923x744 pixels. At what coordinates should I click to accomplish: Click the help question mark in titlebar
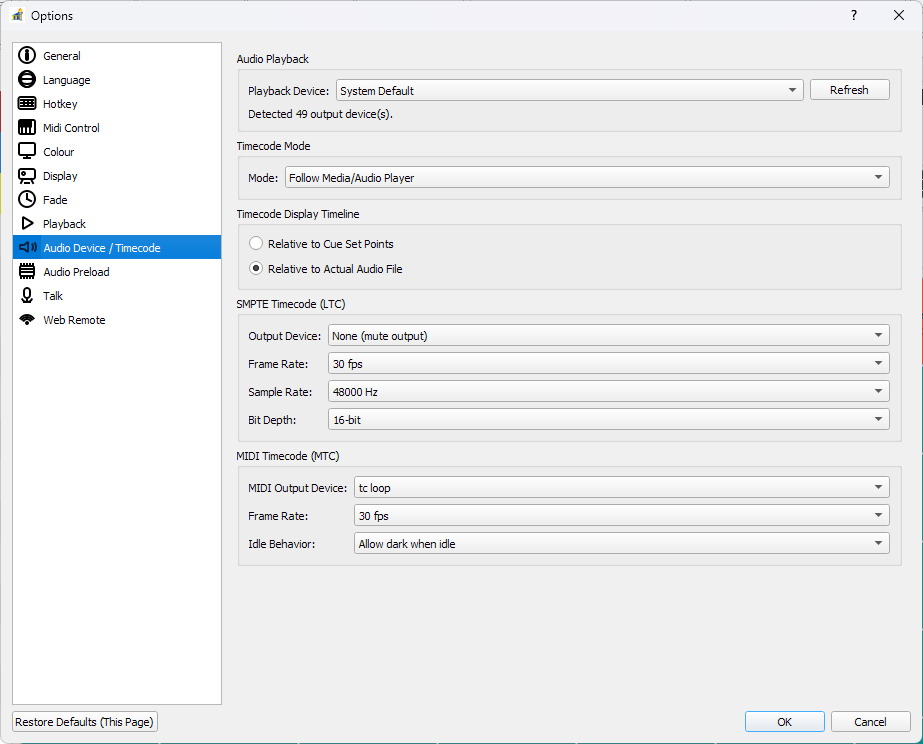pyautogui.click(x=853, y=15)
